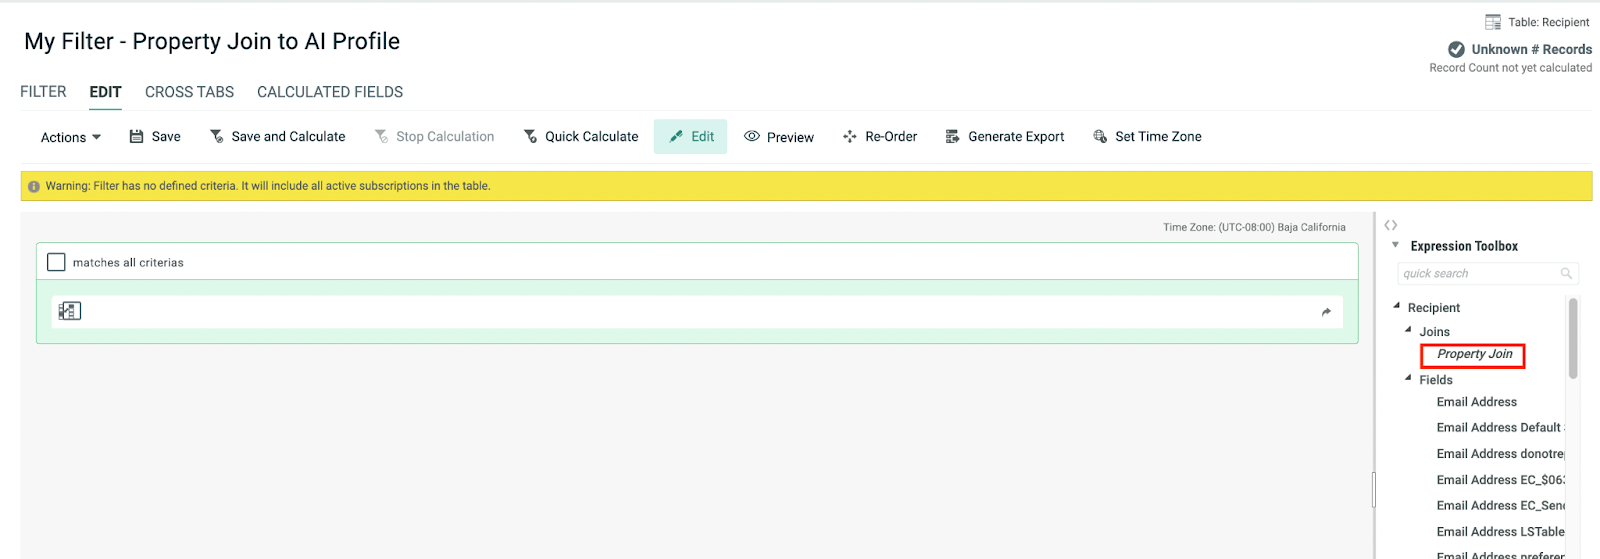This screenshot has width=1600, height=559.
Task: Click the Quick Calculate icon
Action: [530, 137]
